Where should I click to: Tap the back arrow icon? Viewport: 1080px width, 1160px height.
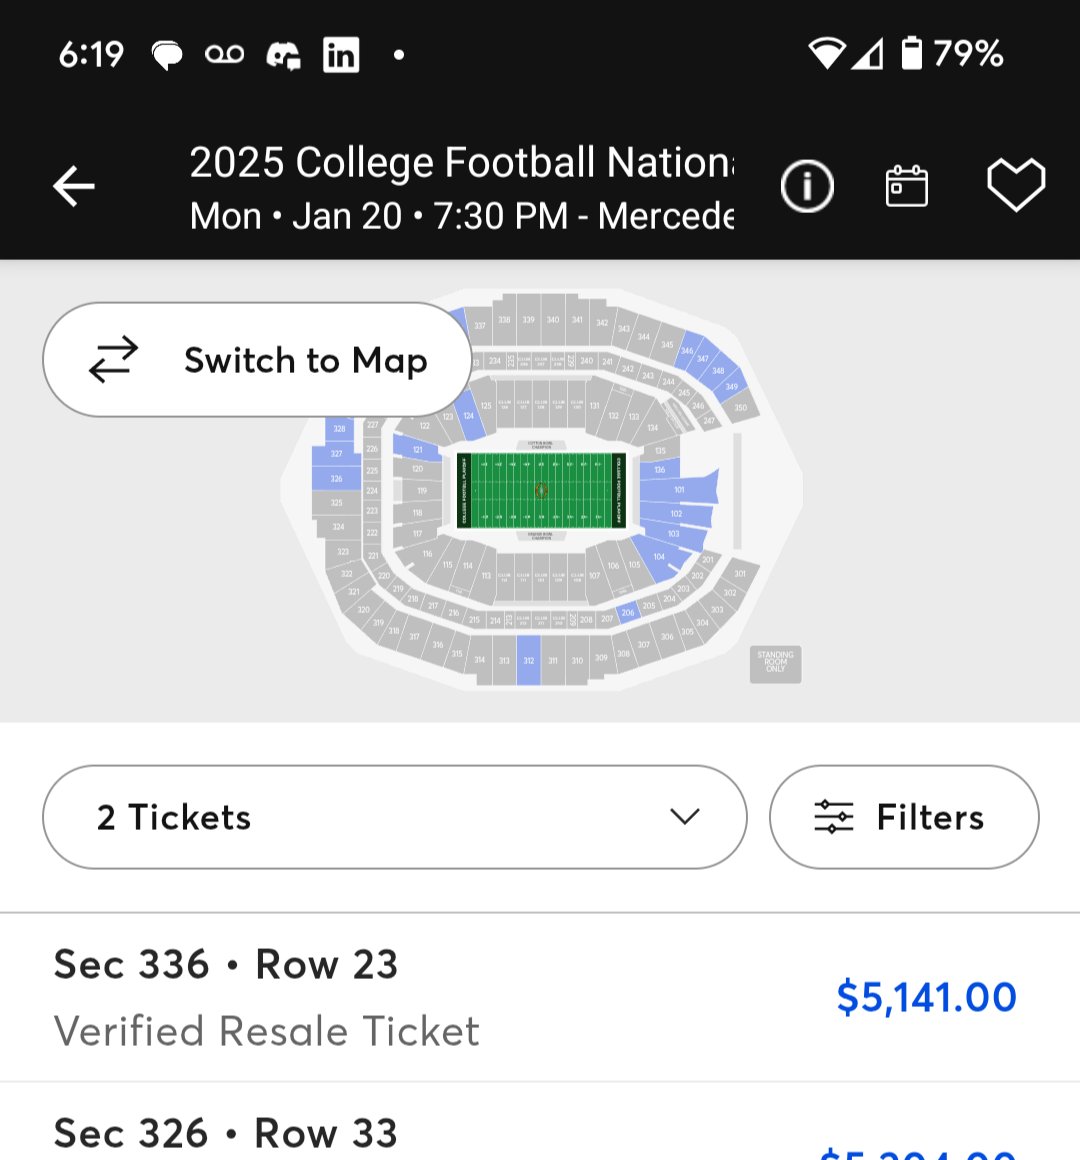[74, 186]
